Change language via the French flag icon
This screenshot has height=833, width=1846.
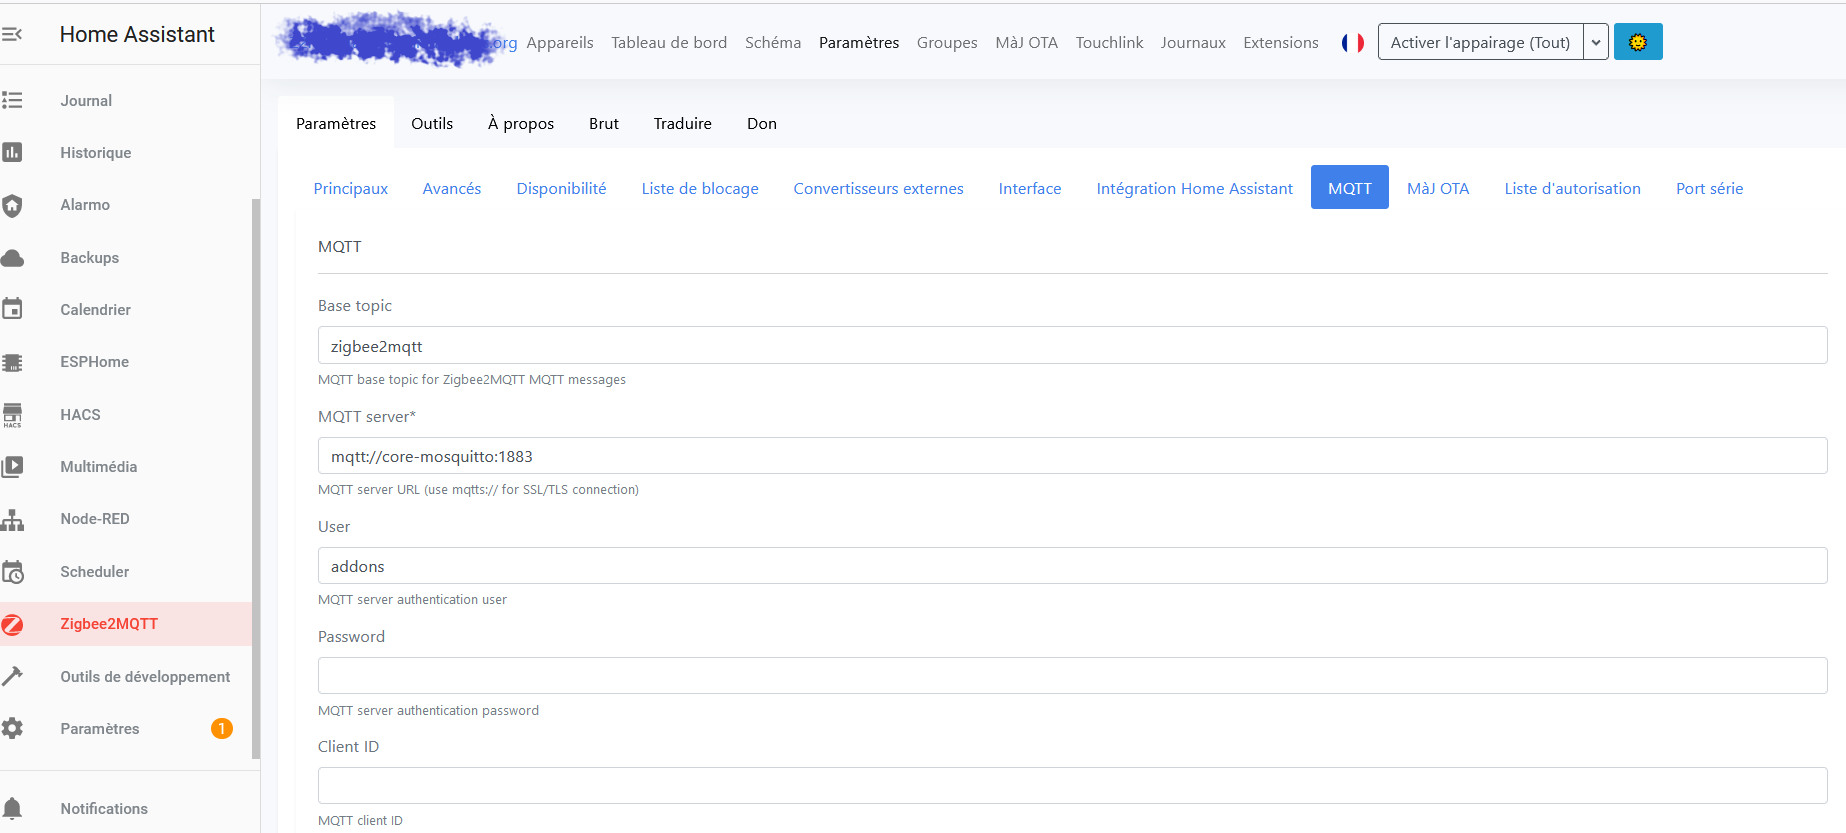point(1352,43)
